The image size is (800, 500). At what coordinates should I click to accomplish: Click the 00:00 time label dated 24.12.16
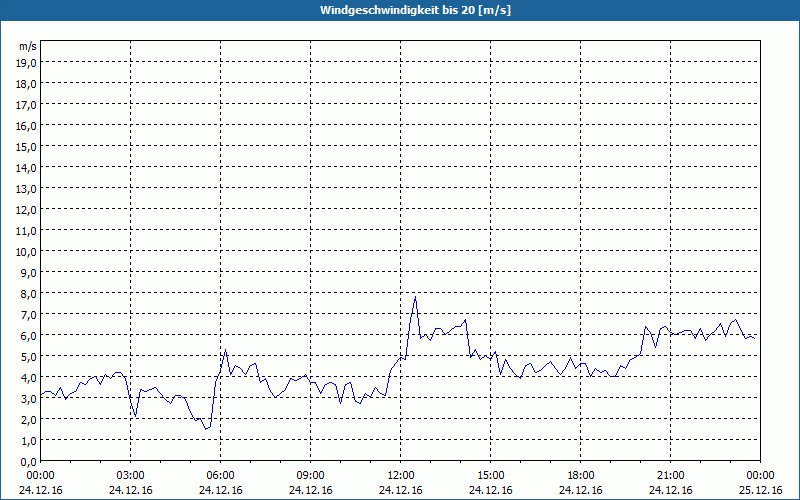coord(40,476)
